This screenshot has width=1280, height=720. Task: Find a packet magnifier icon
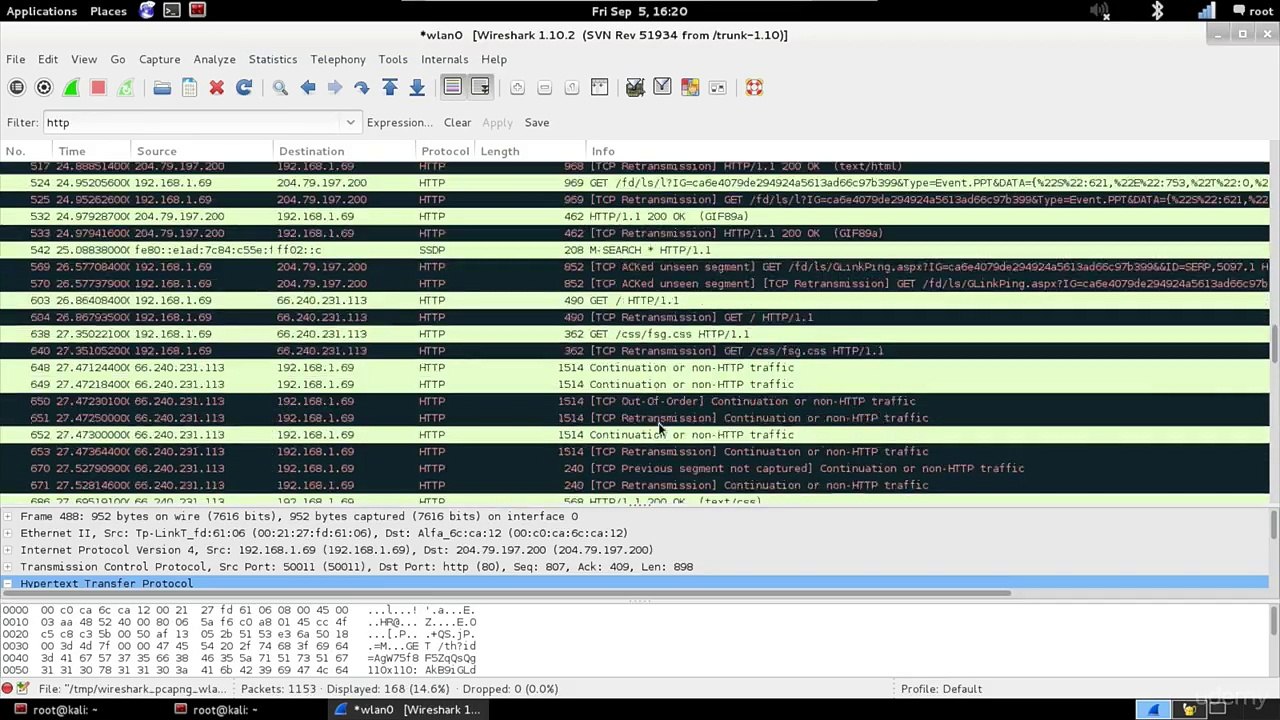pyautogui.click(x=280, y=88)
